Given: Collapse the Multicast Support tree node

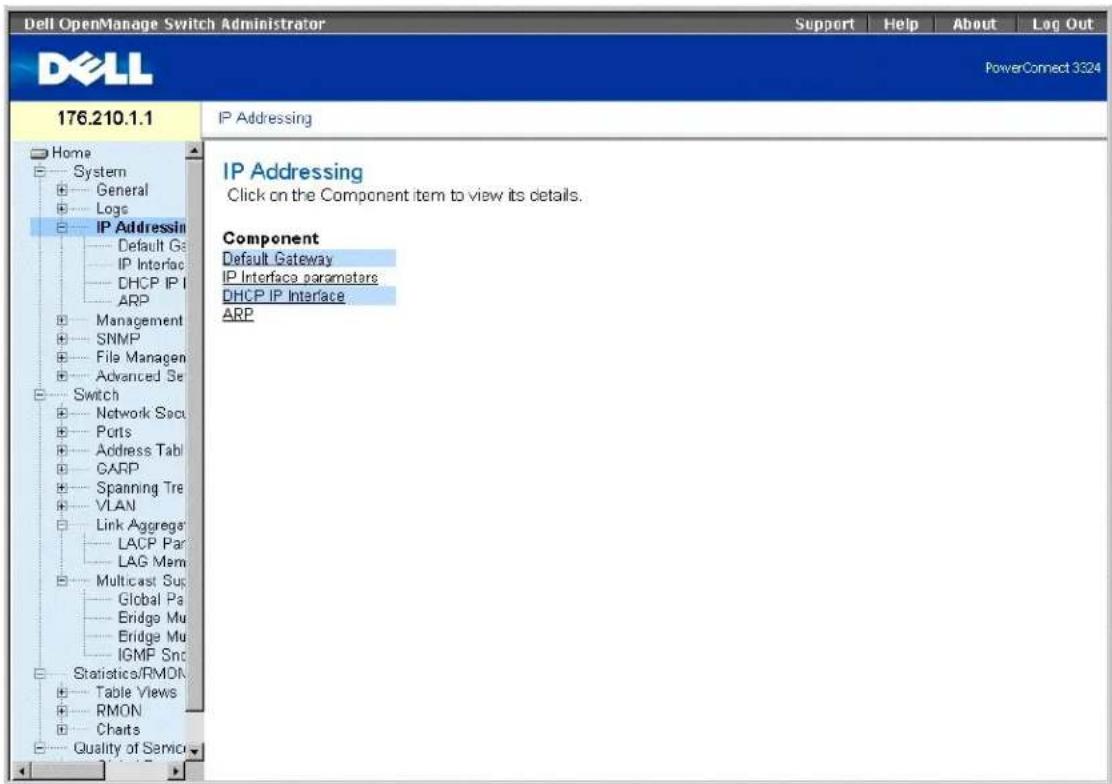Looking at the screenshot, I should [x=62, y=580].
